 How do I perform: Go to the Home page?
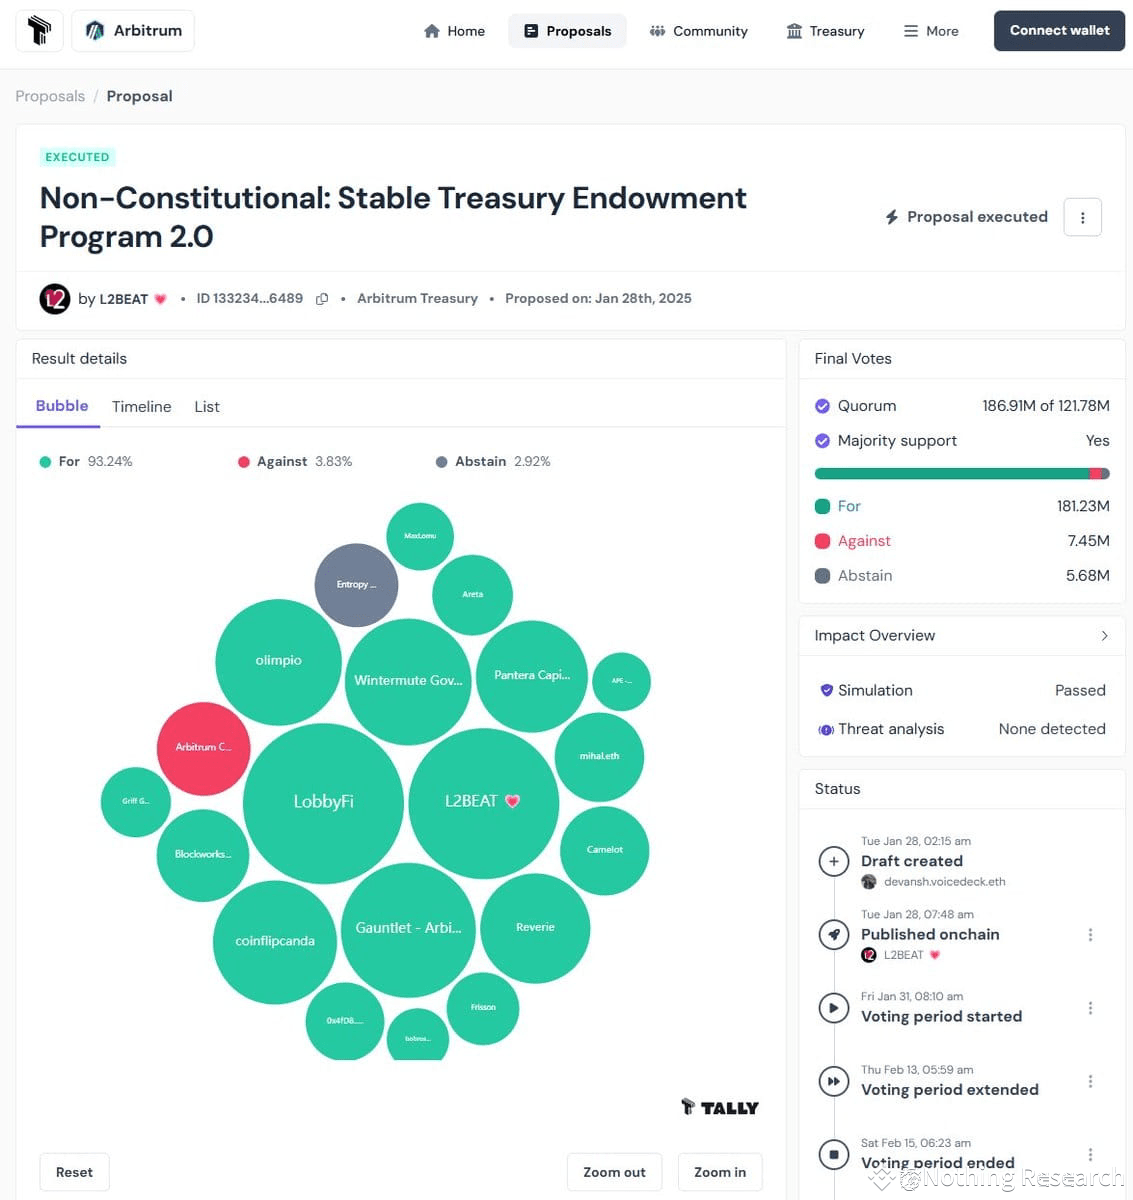(x=455, y=31)
